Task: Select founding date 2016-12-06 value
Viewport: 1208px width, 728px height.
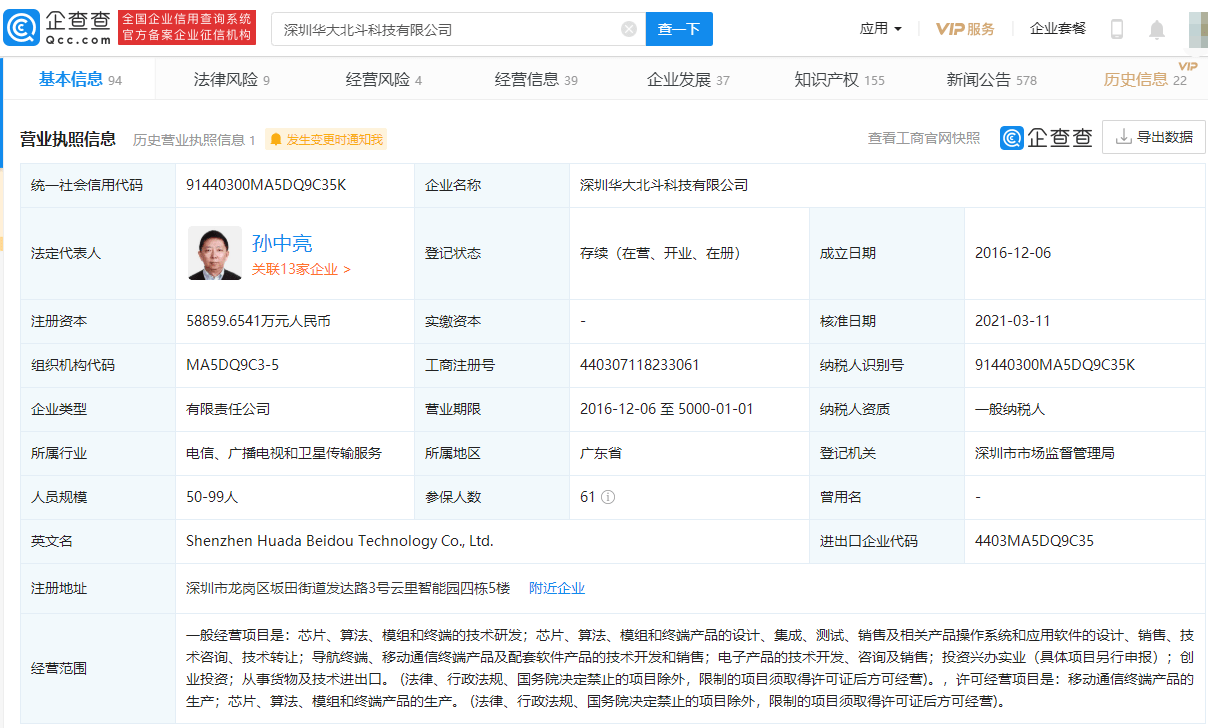Action: click(x=1013, y=253)
